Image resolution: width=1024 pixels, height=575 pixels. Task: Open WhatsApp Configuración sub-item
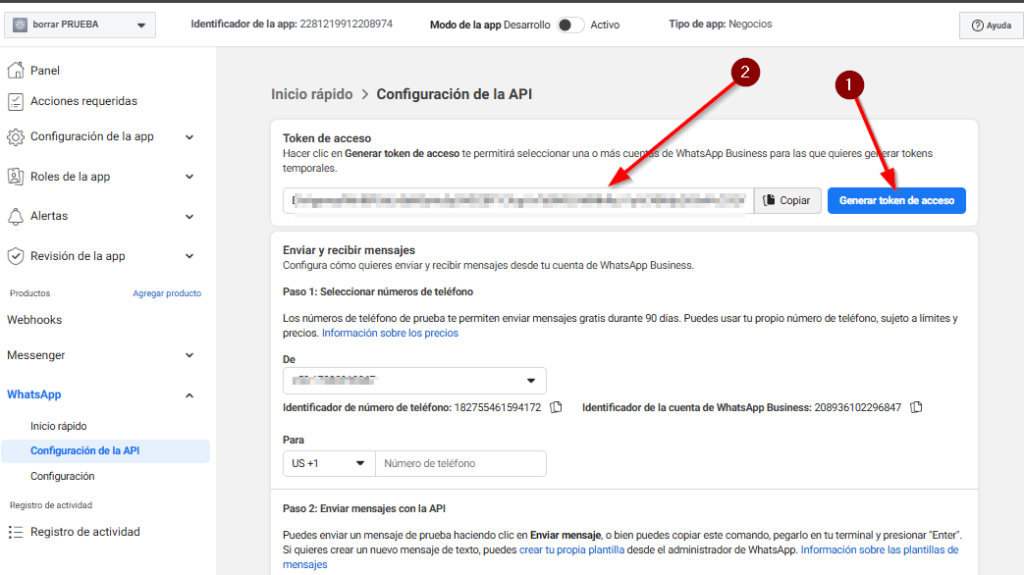62,476
